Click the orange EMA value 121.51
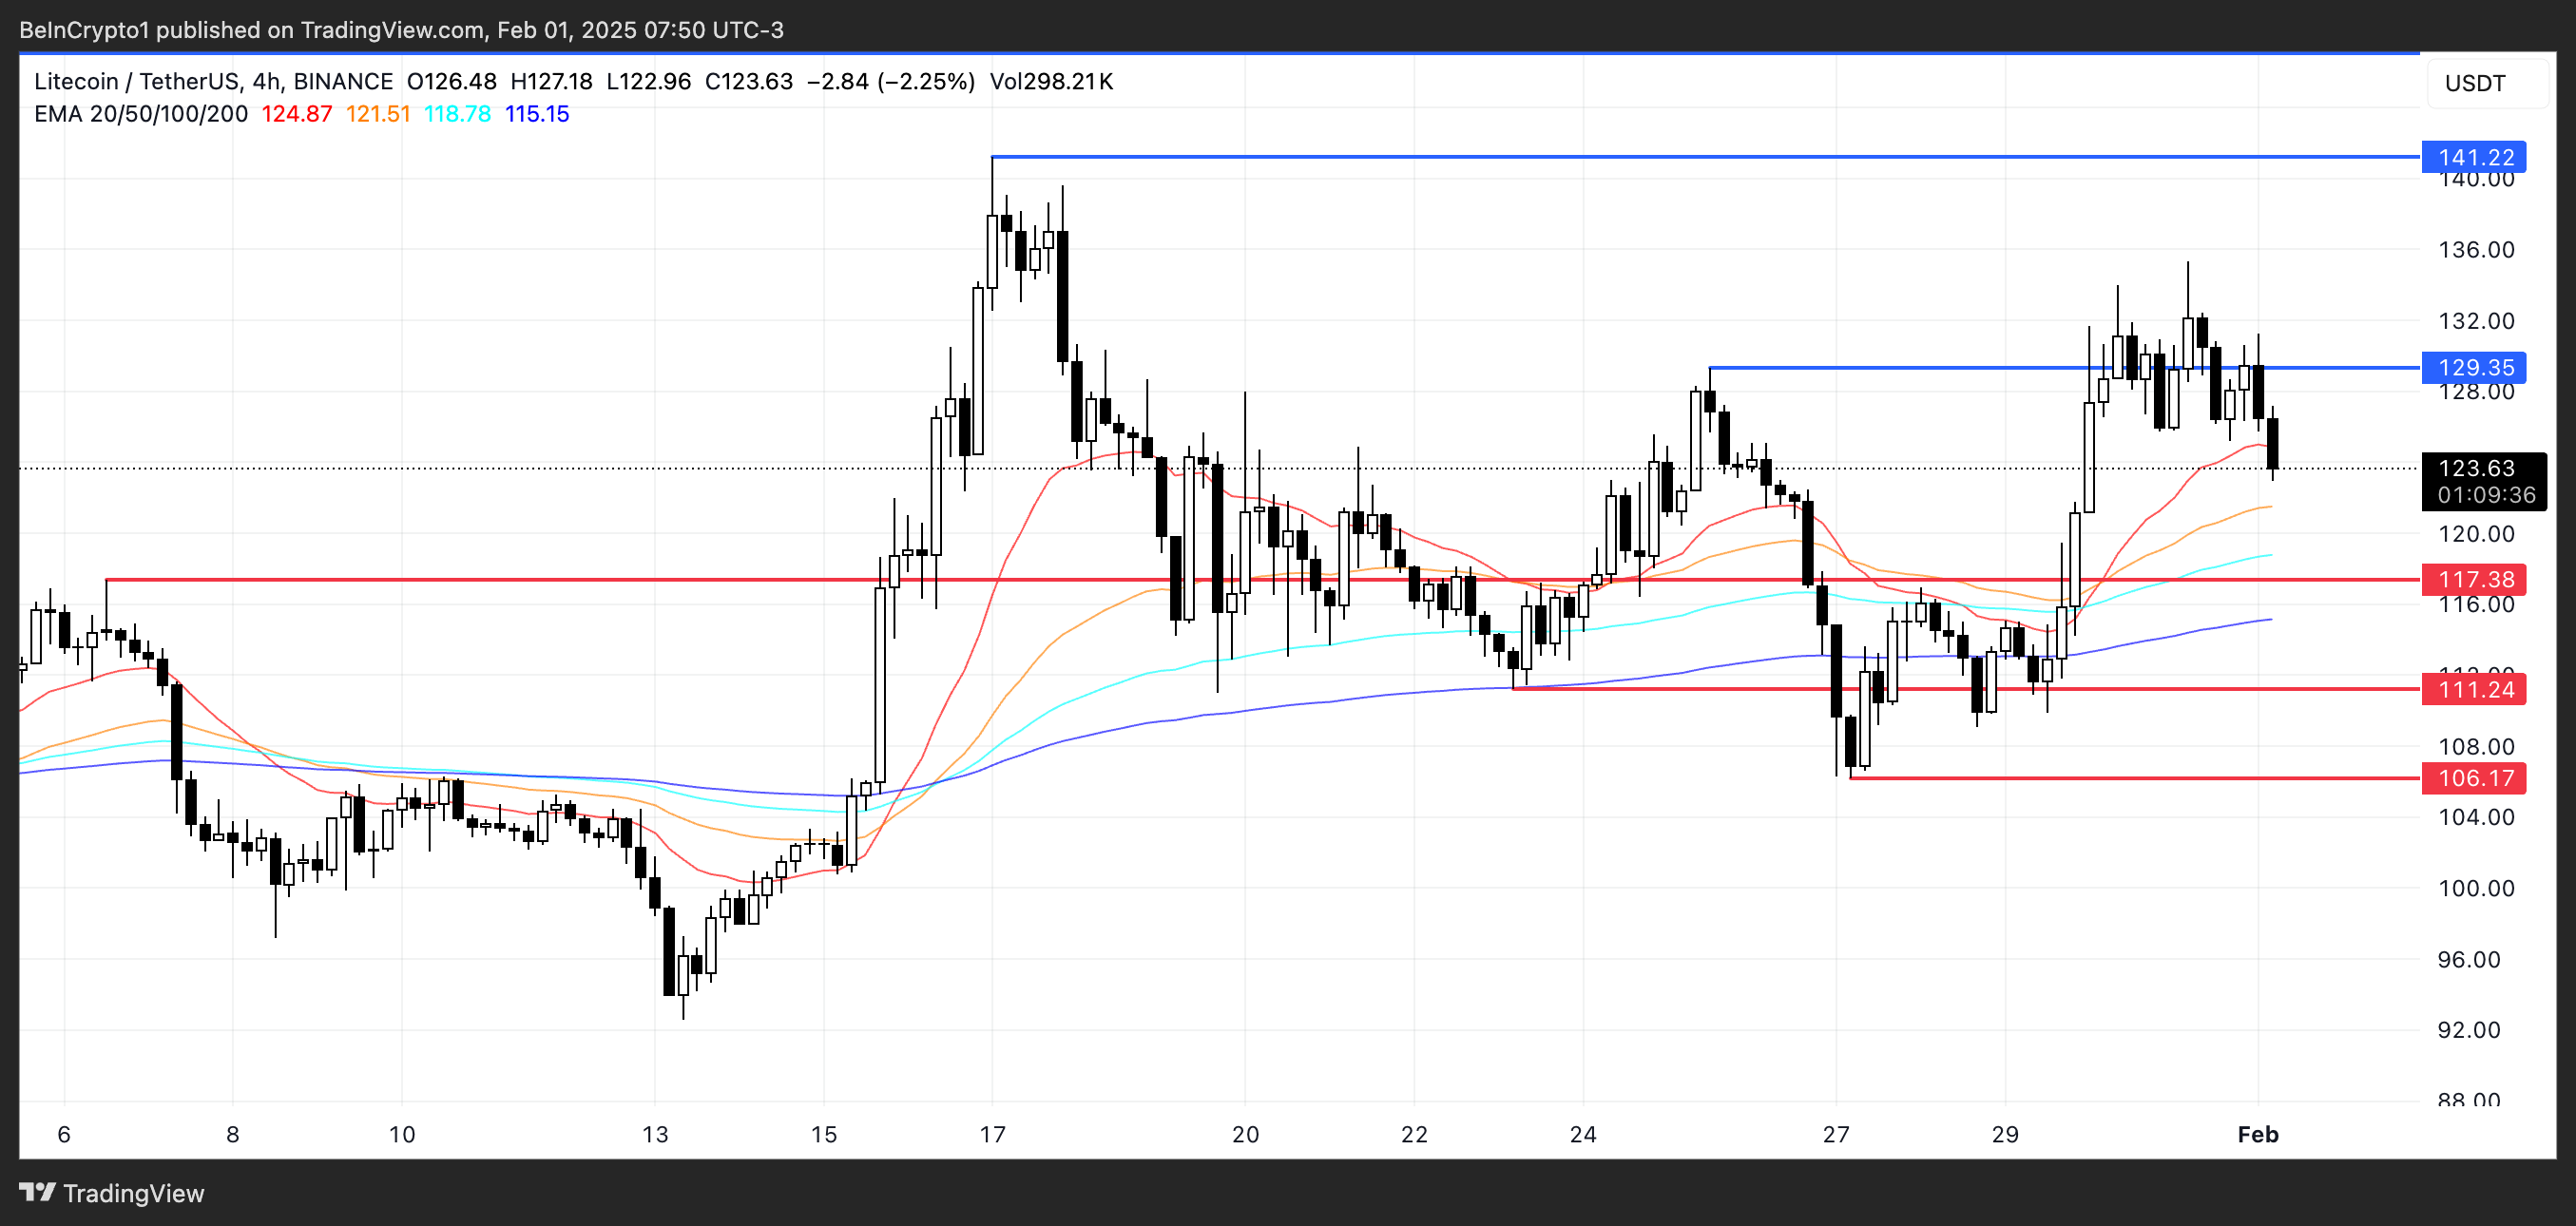The height and width of the screenshot is (1226, 2576). coord(378,114)
